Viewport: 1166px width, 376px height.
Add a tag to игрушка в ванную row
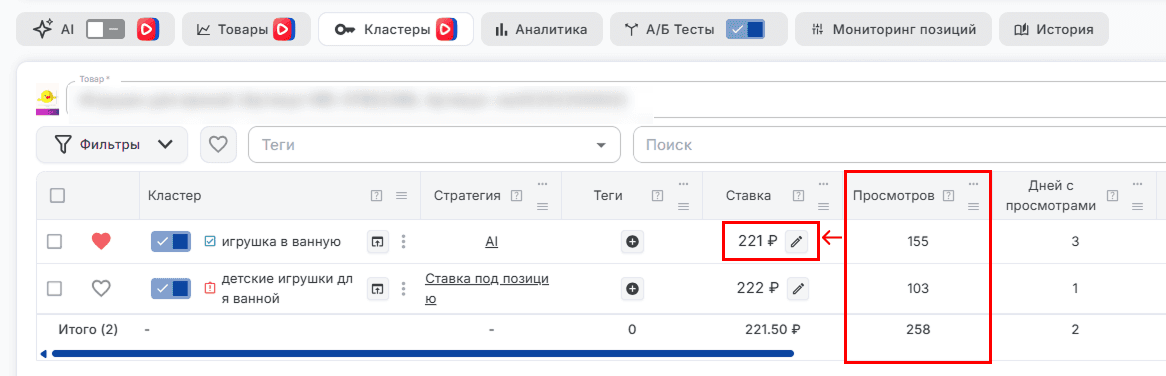click(633, 242)
